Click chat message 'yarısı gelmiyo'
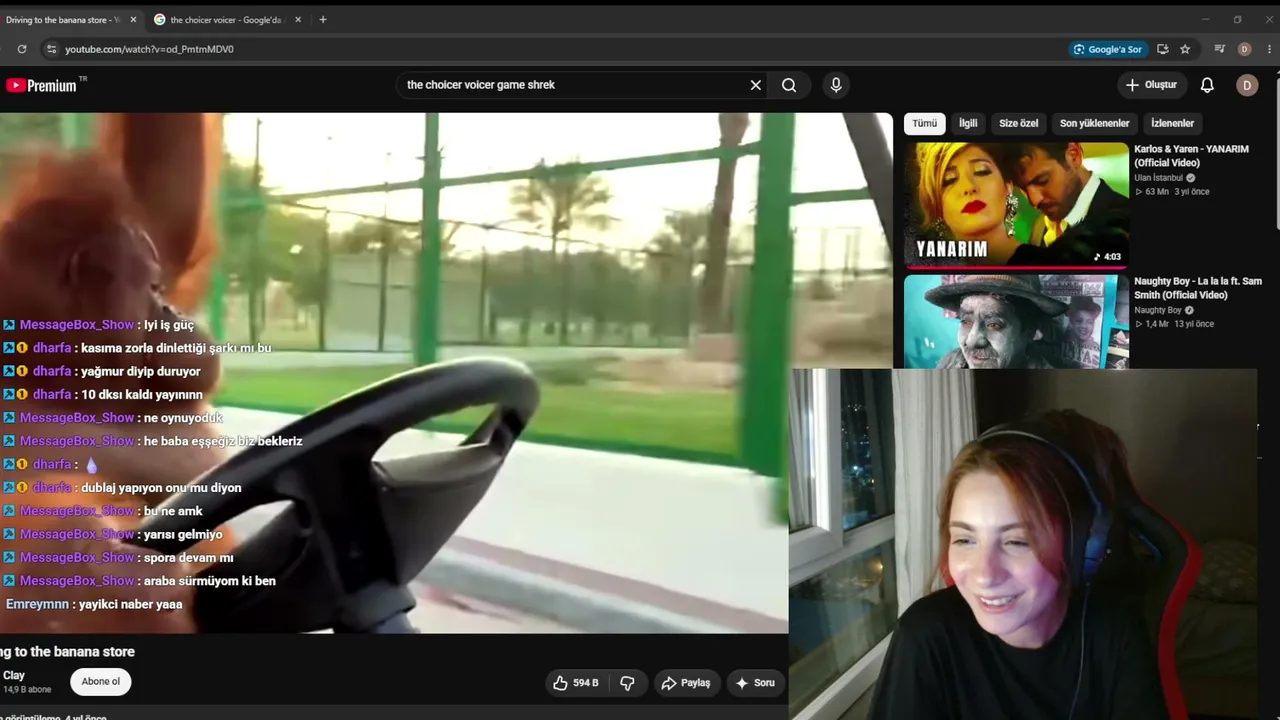1280x720 pixels. point(183,535)
